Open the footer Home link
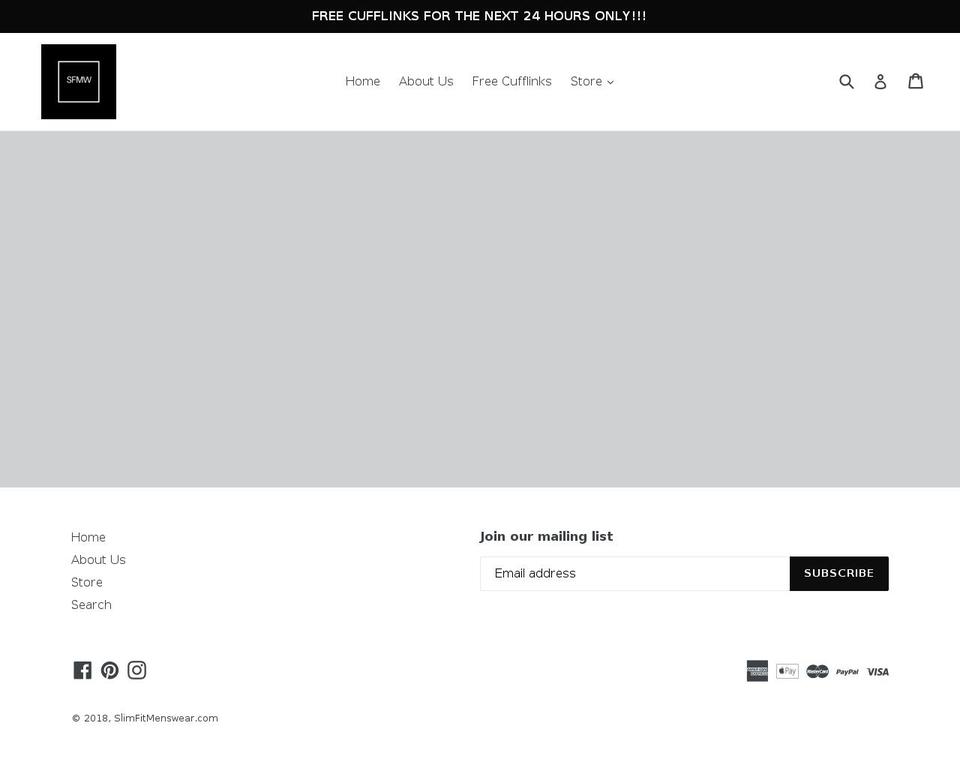Image resolution: width=960 pixels, height=768 pixels. click(88, 537)
